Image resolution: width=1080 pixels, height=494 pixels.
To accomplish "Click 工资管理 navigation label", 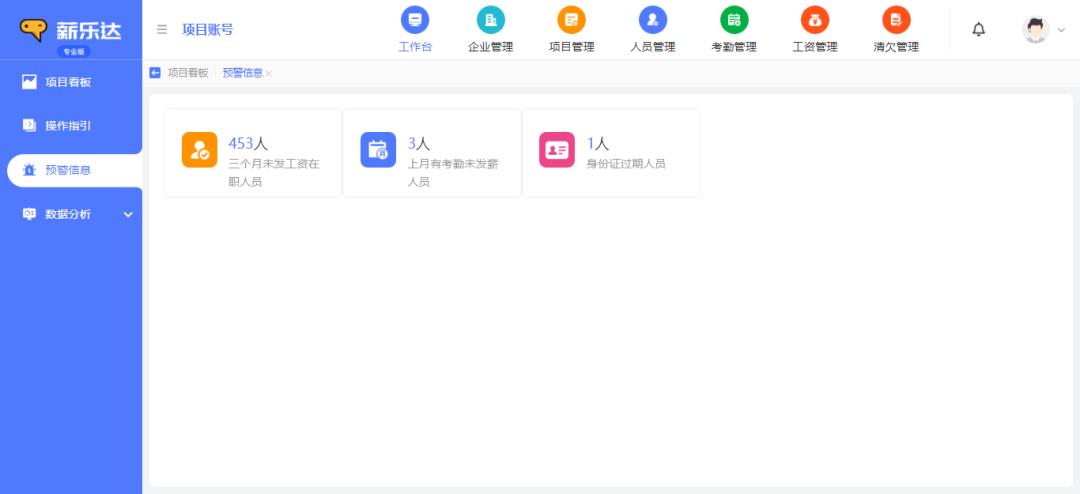I will pos(815,47).
